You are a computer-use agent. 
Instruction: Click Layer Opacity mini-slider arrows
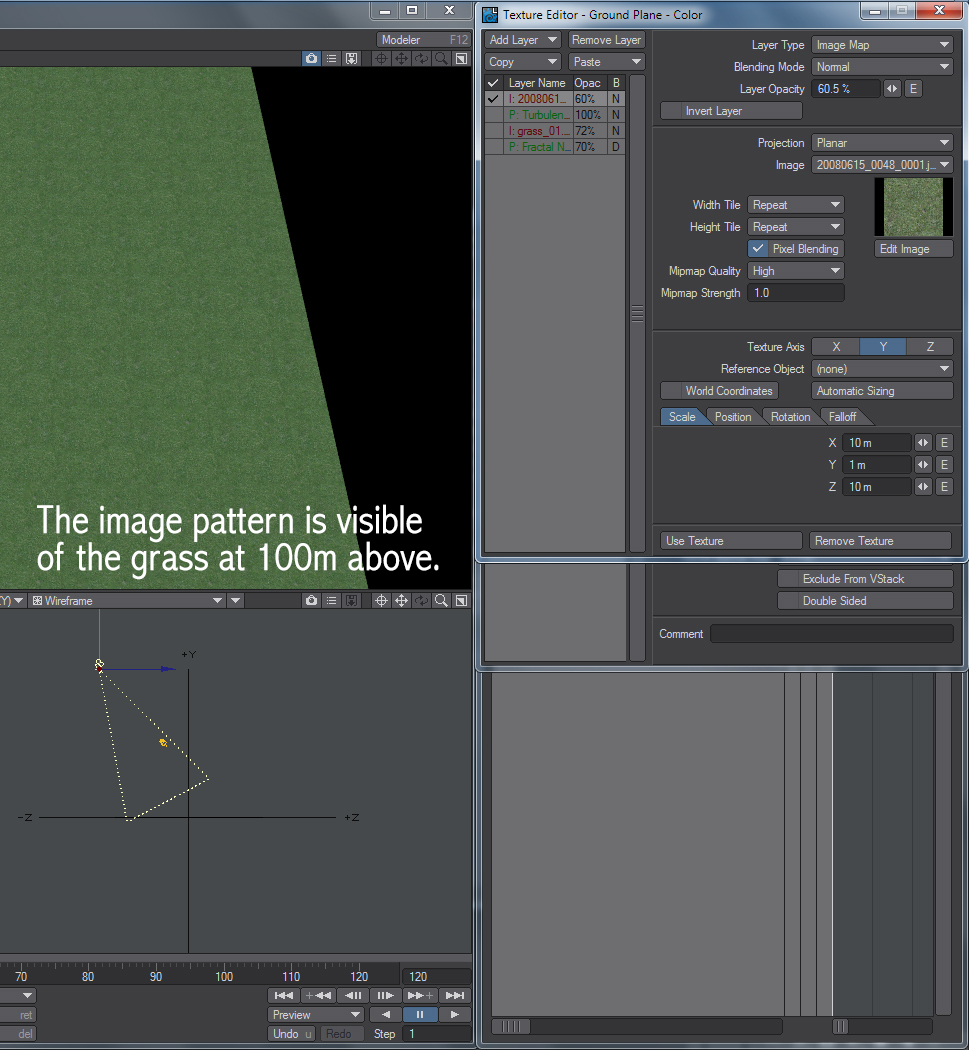892,89
